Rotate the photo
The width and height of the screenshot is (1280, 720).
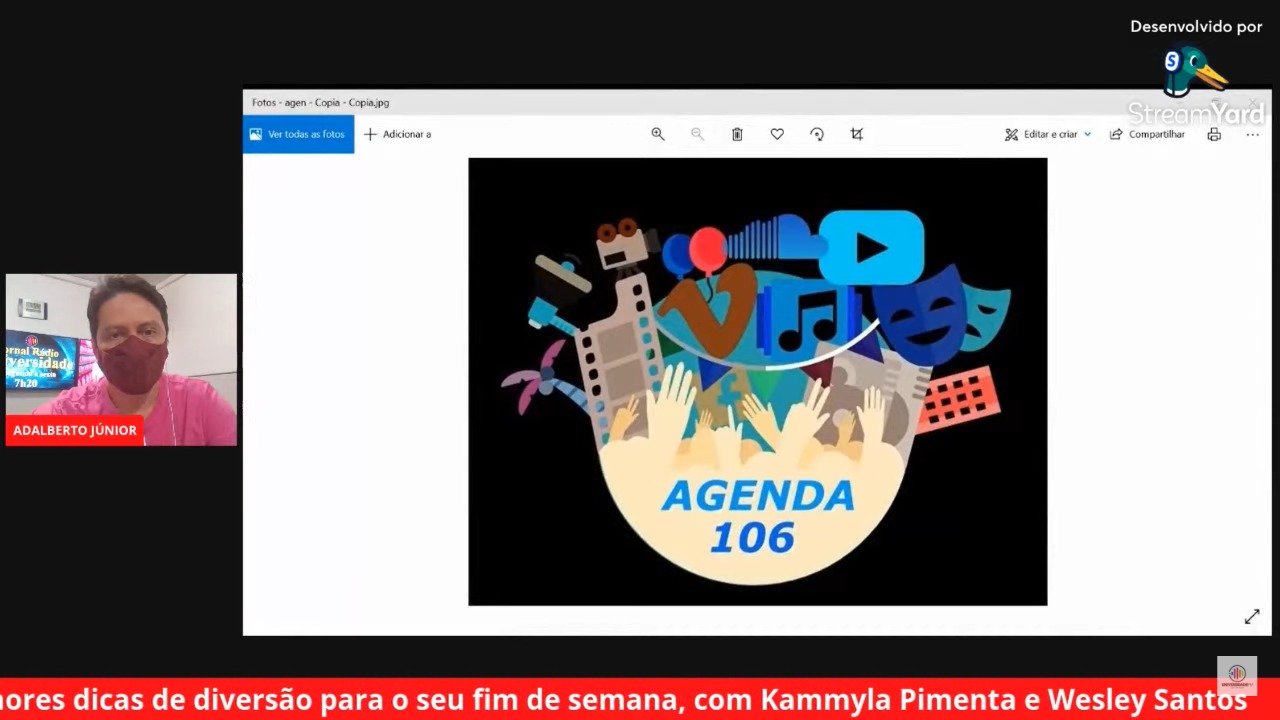[817, 134]
